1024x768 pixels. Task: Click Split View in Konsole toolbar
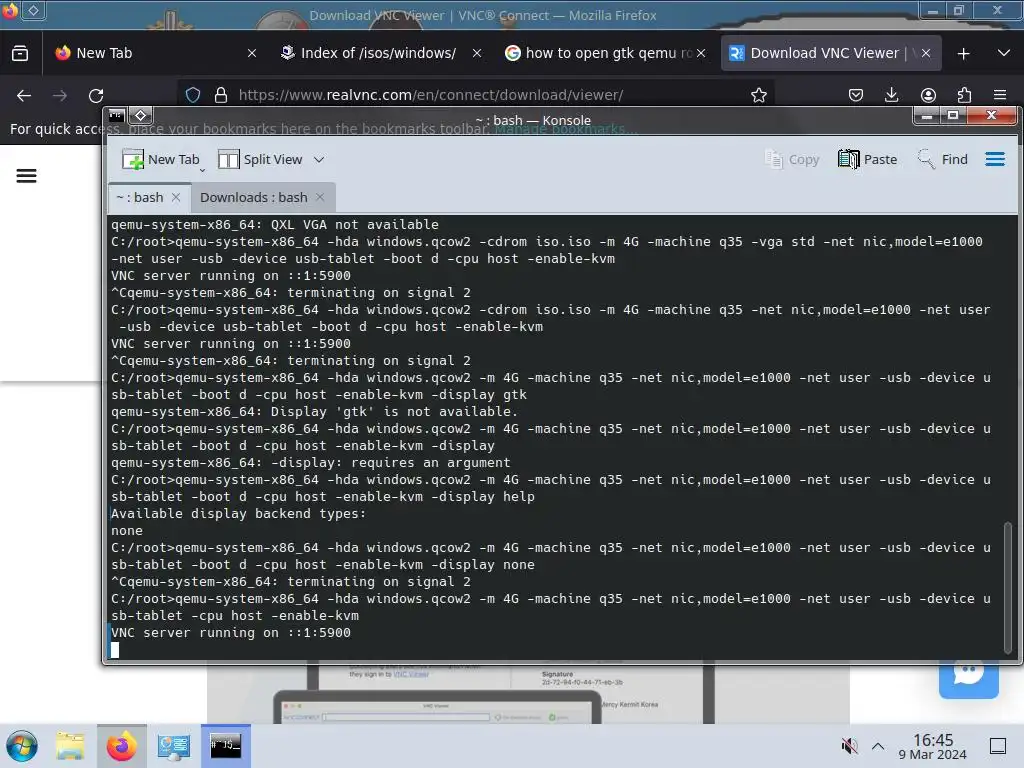coord(260,159)
